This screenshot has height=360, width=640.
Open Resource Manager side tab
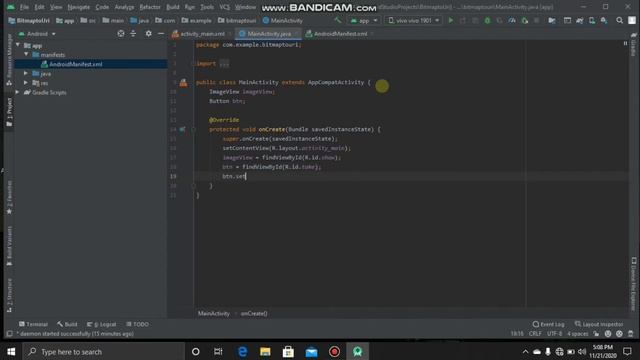point(9,60)
